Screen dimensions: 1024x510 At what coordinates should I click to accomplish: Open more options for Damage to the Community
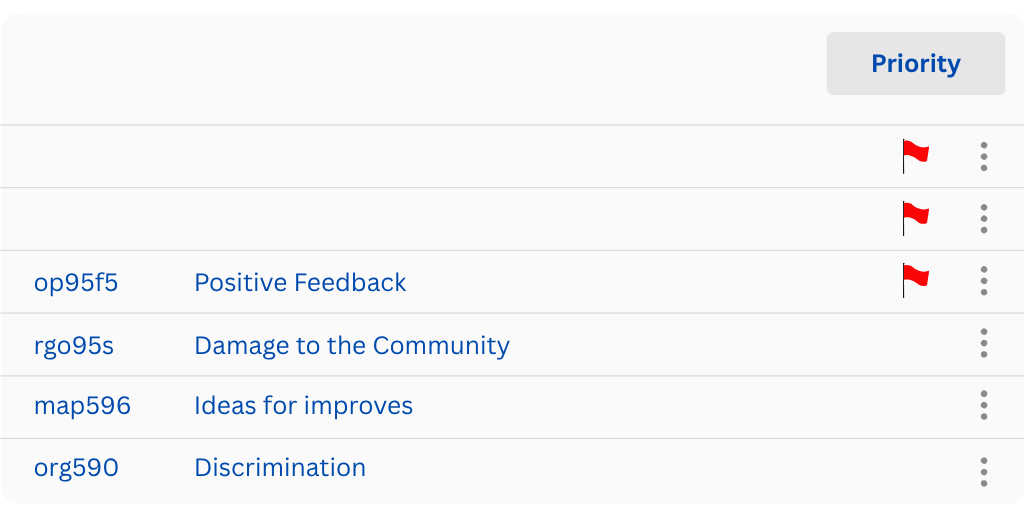click(x=984, y=343)
